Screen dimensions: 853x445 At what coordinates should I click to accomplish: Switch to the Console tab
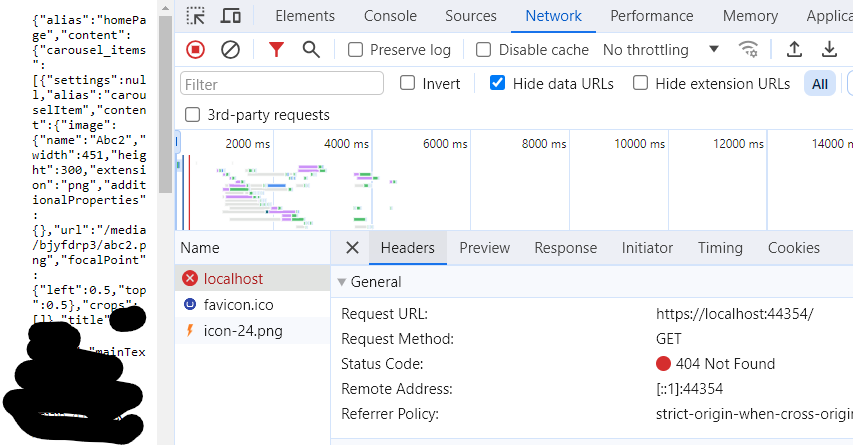390,16
